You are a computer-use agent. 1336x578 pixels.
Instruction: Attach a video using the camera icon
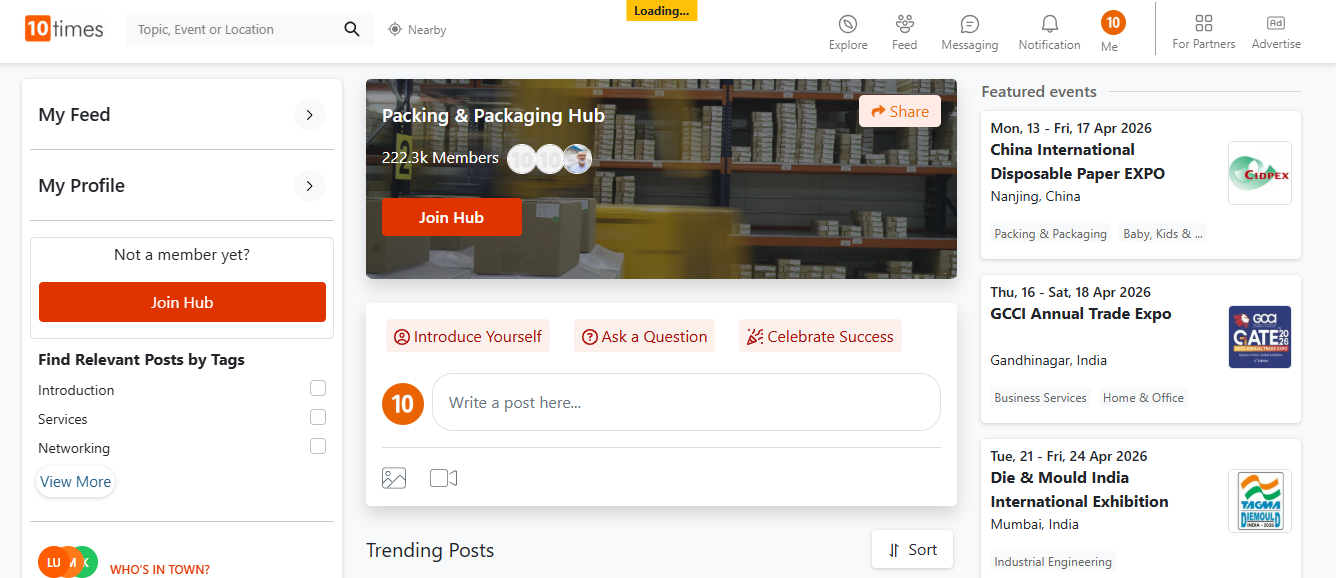tap(443, 478)
